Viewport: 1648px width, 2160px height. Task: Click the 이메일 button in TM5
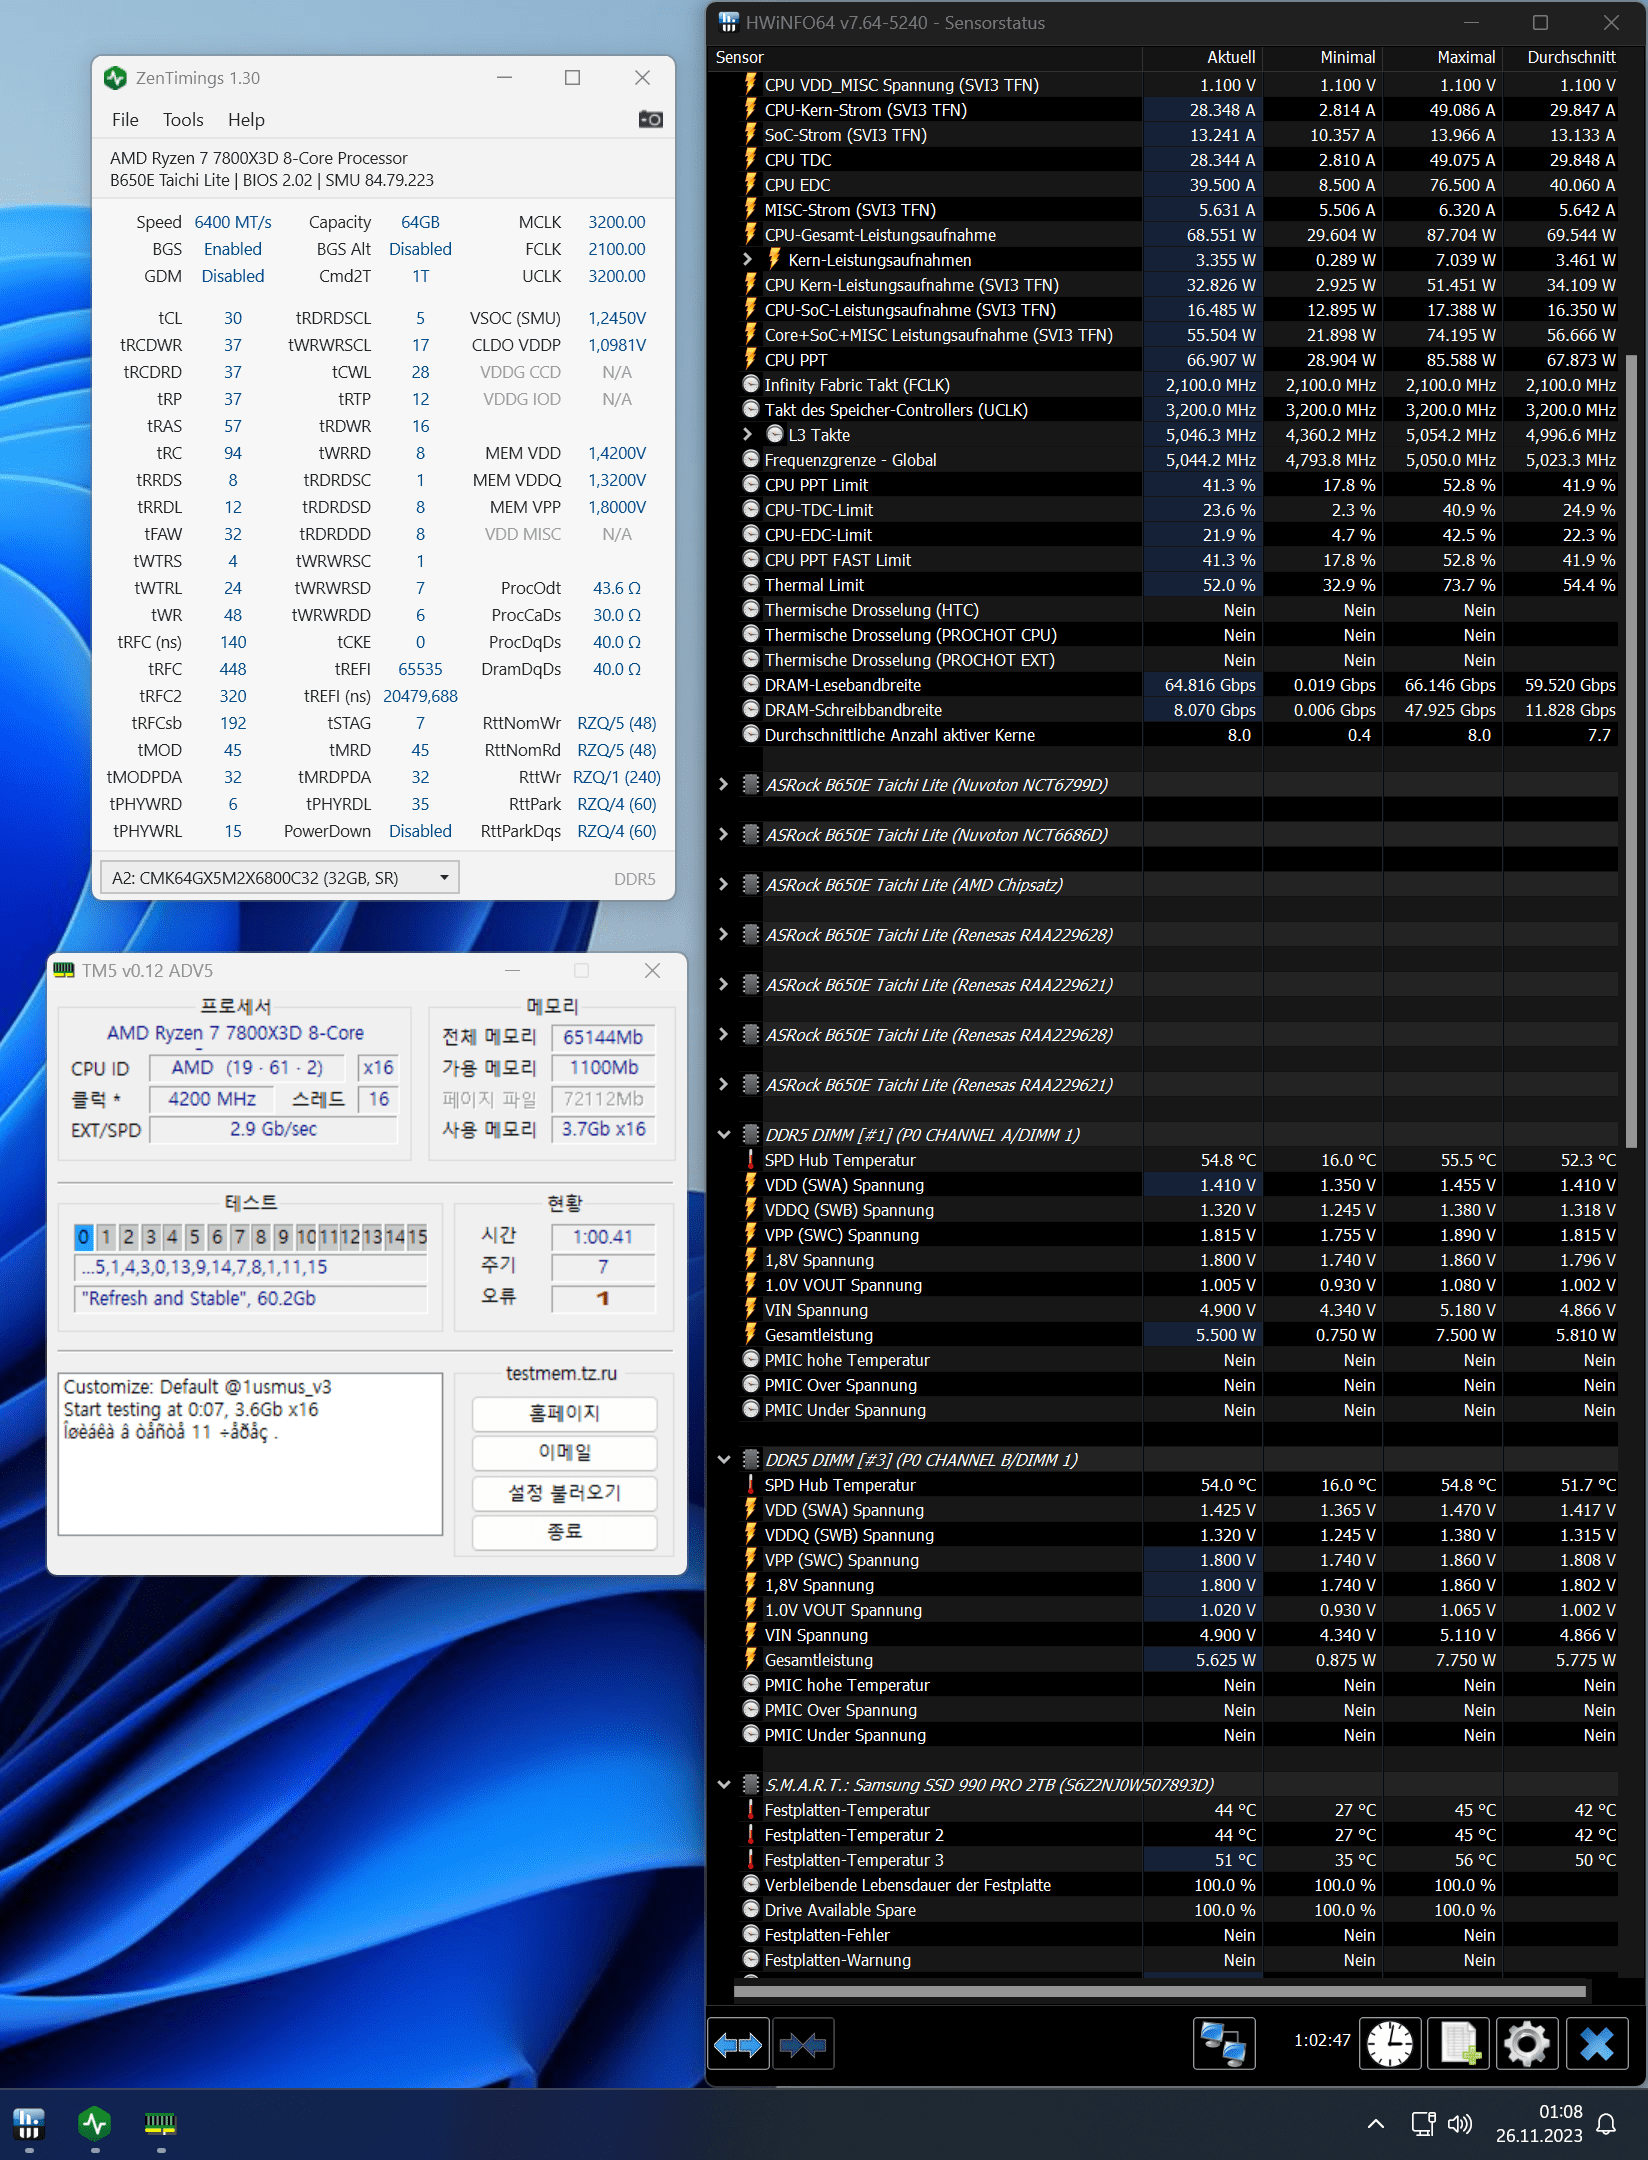(564, 1453)
